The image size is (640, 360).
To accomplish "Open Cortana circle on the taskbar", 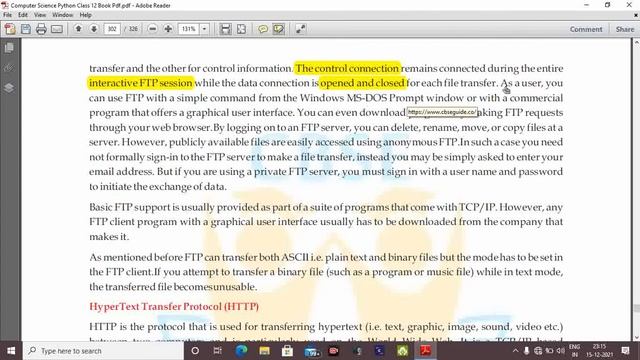I will coord(195,351).
